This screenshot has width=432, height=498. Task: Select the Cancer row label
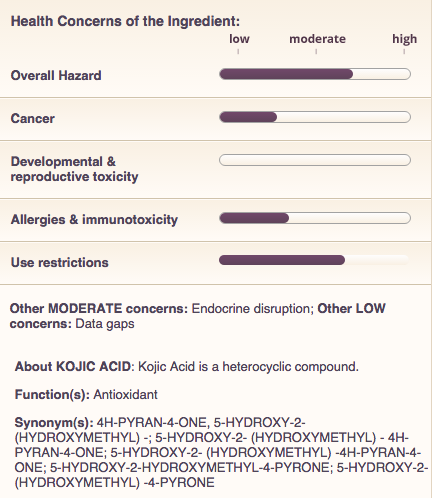(x=33, y=118)
